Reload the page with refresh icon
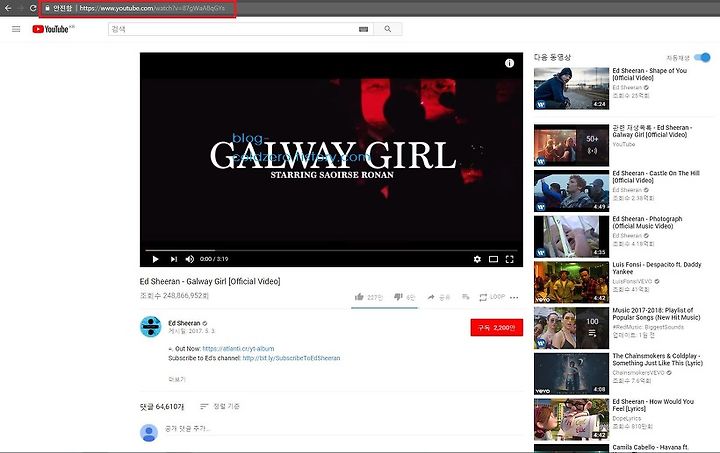The width and height of the screenshot is (720, 453). point(33,8)
